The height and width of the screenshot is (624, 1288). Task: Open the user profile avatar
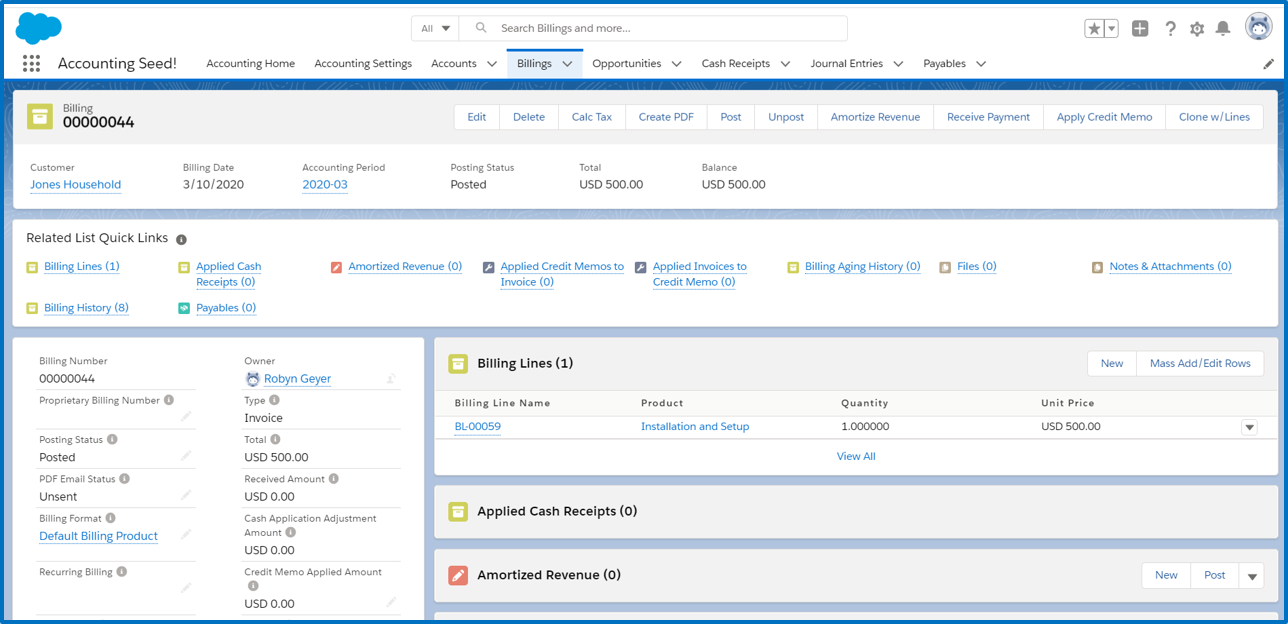click(1258, 28)
